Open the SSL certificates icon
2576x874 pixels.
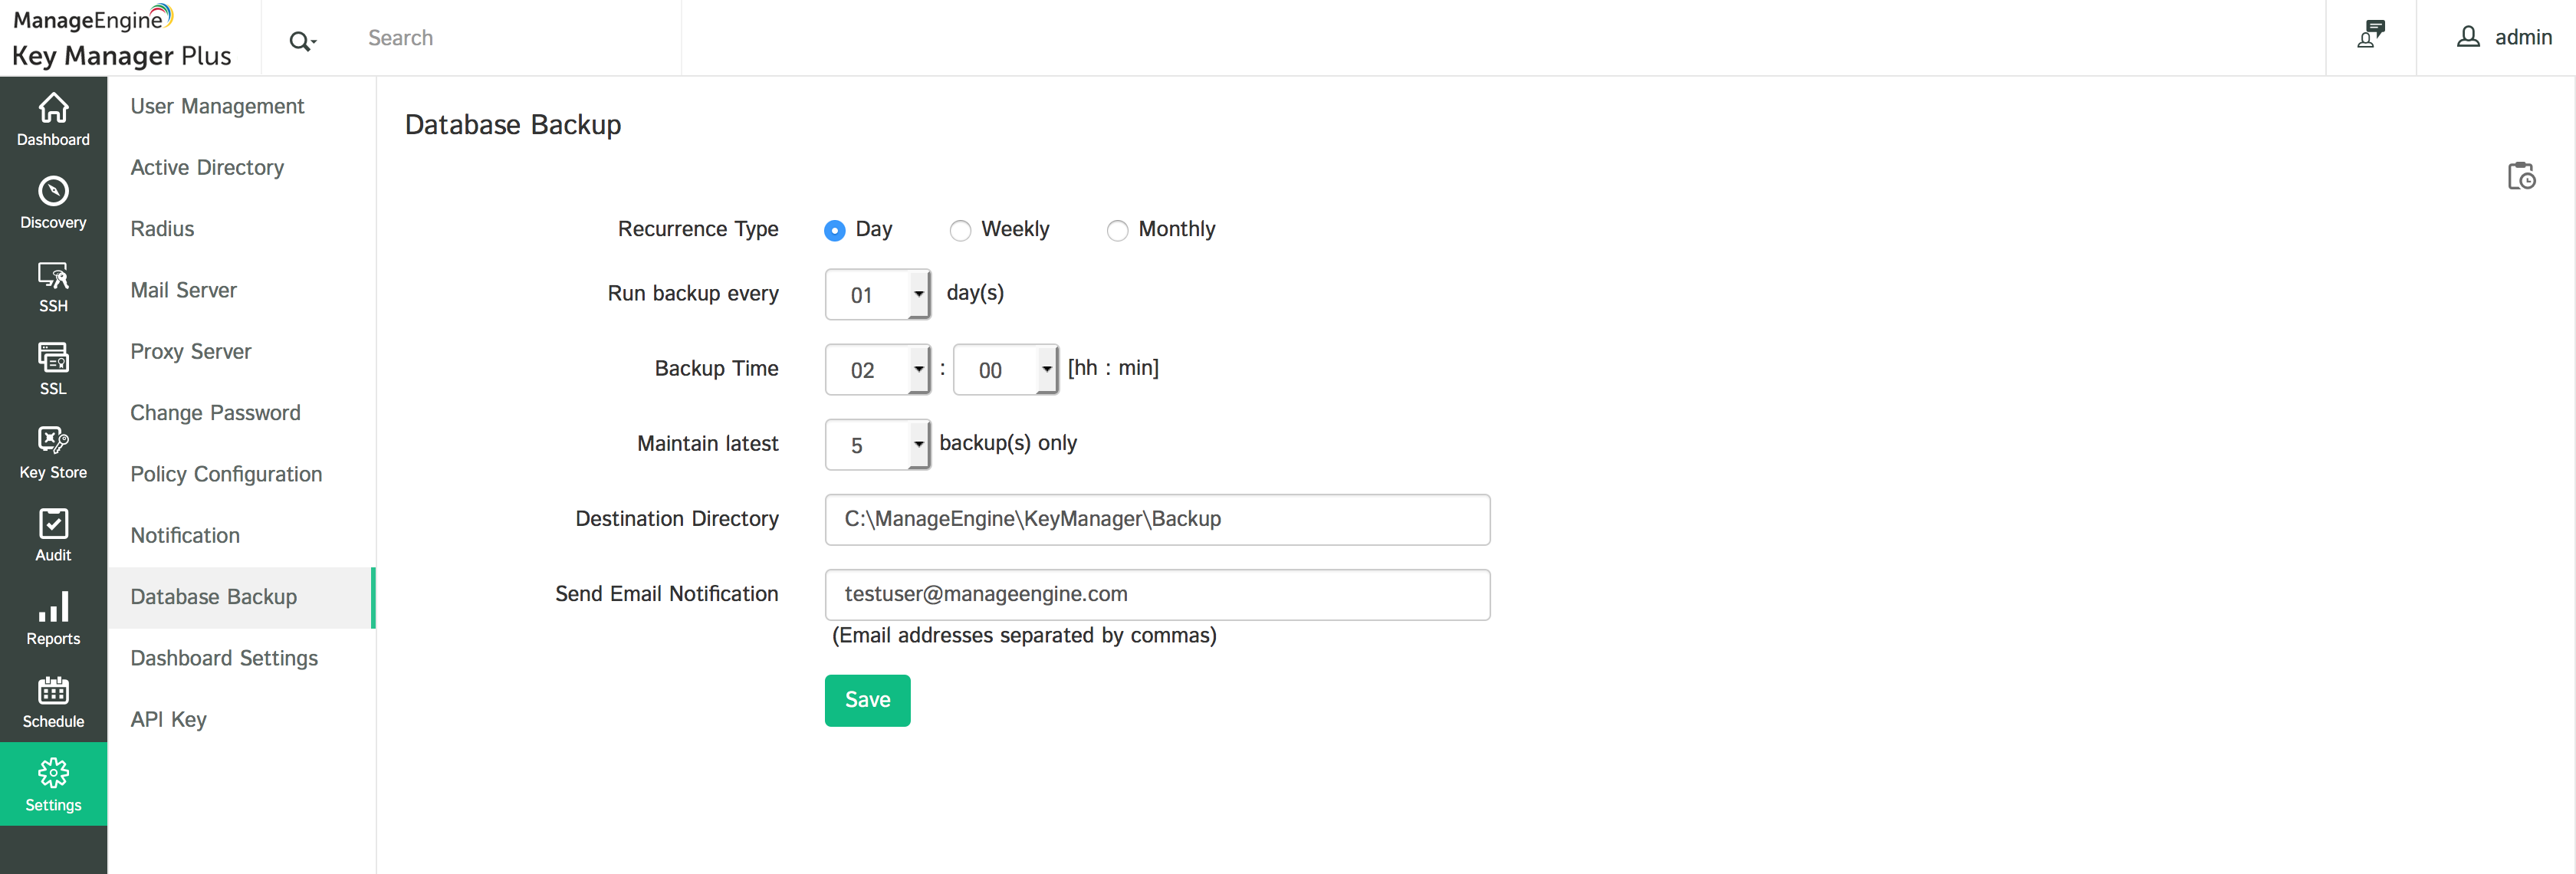(53, 368)
